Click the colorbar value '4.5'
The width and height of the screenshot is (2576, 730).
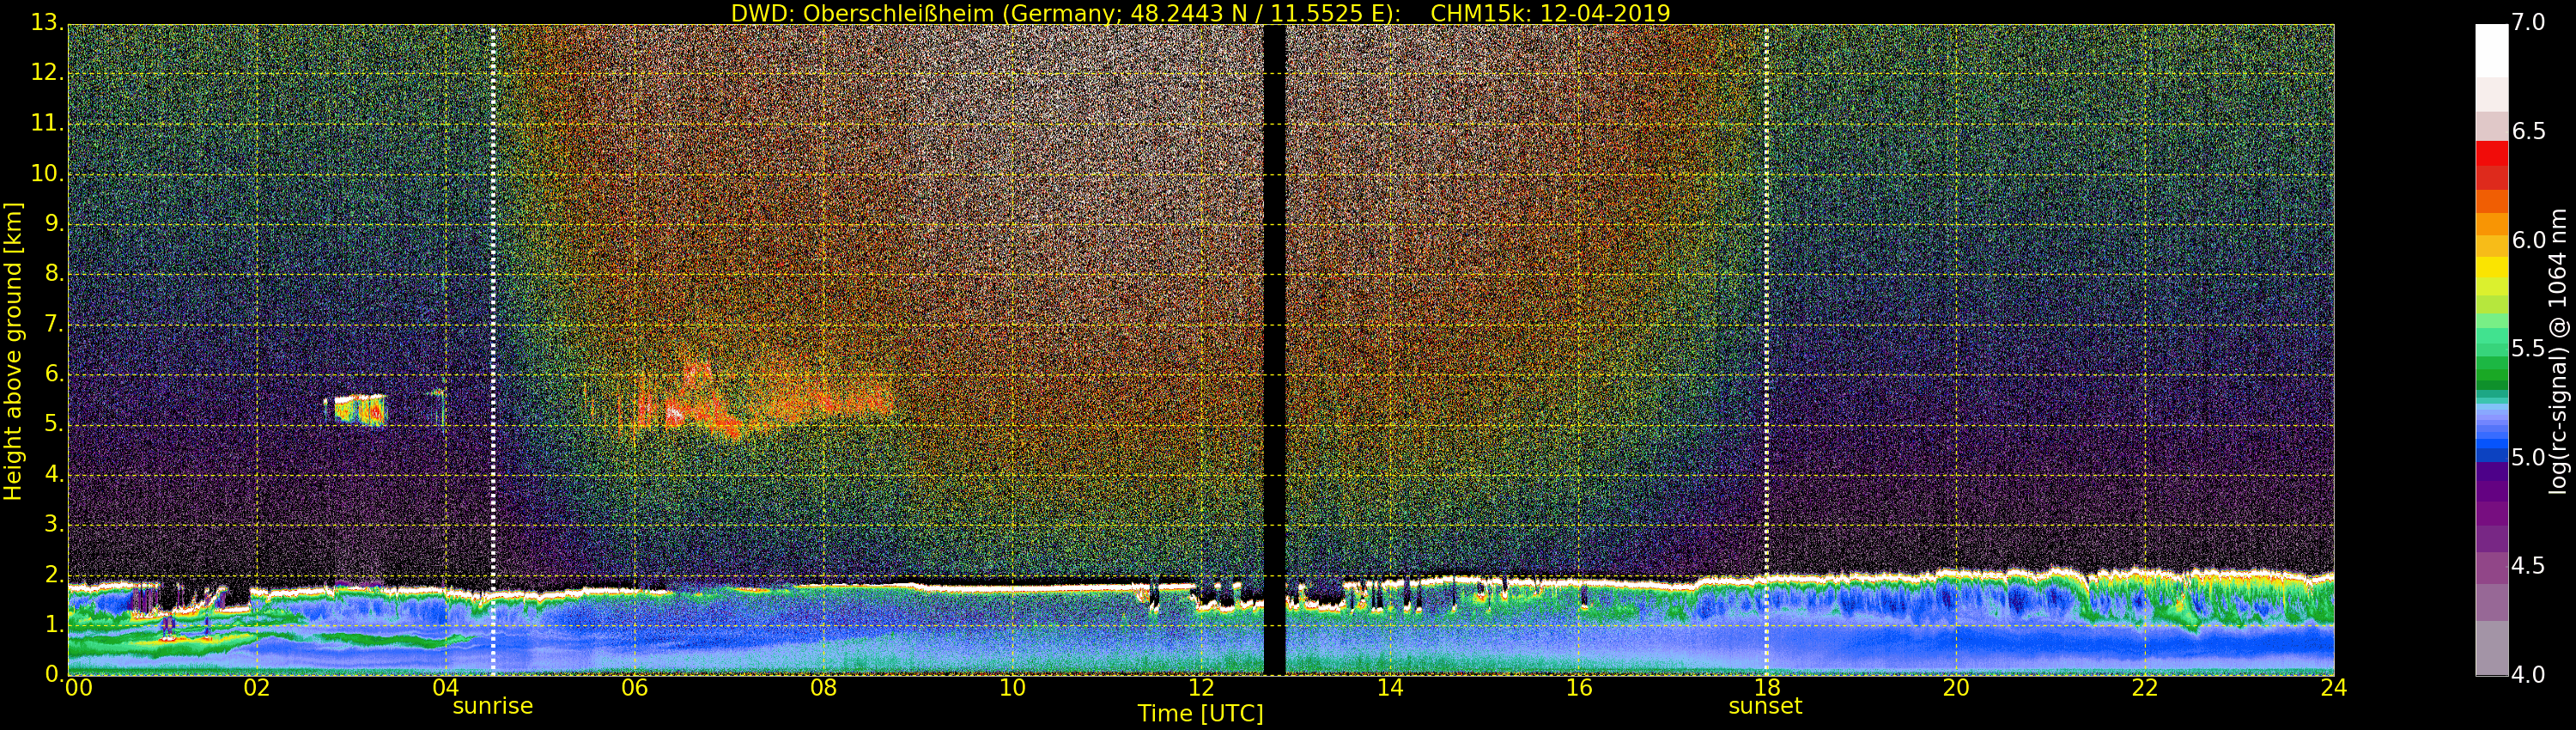2528,566
